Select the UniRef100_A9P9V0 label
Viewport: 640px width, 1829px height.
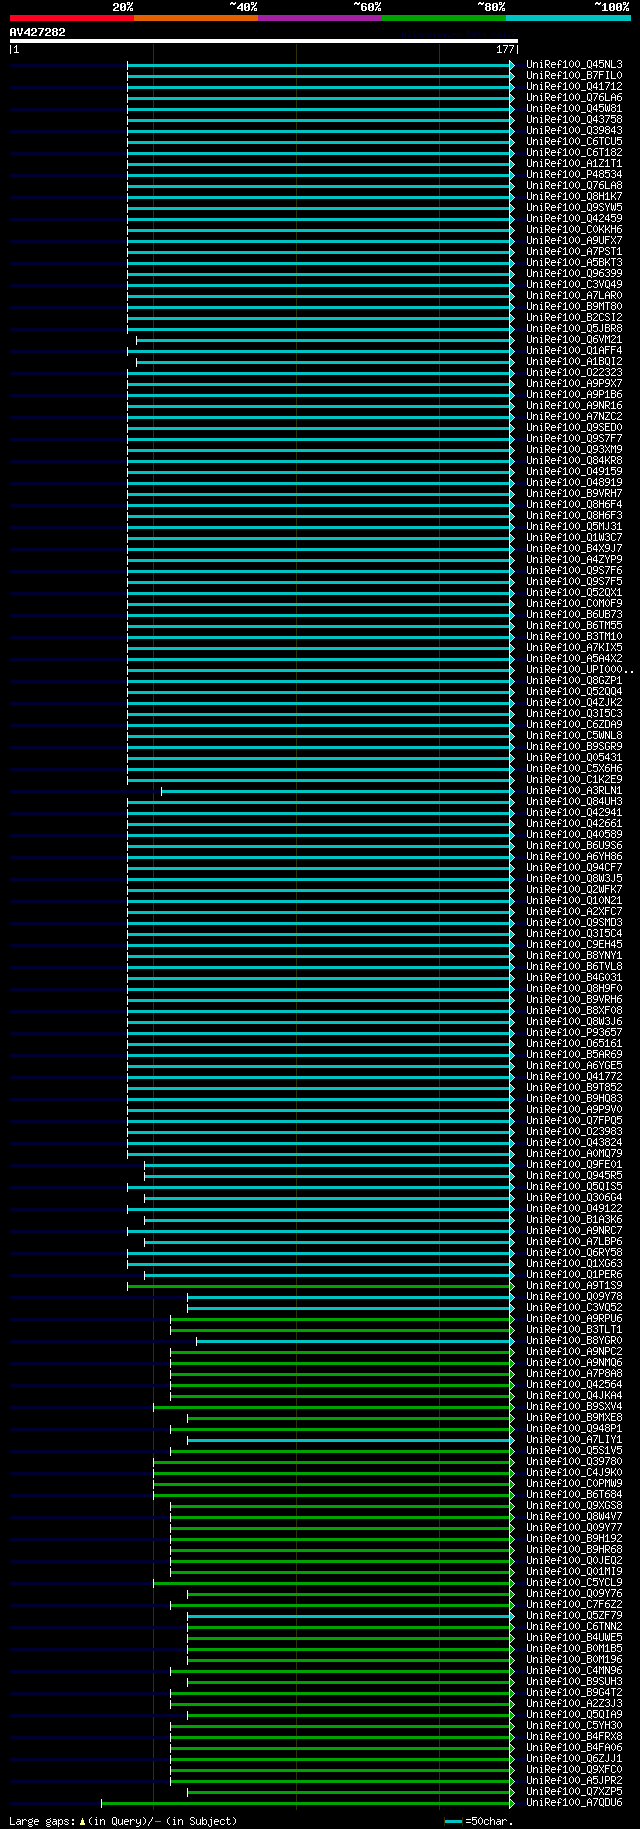coord(574,1110)
